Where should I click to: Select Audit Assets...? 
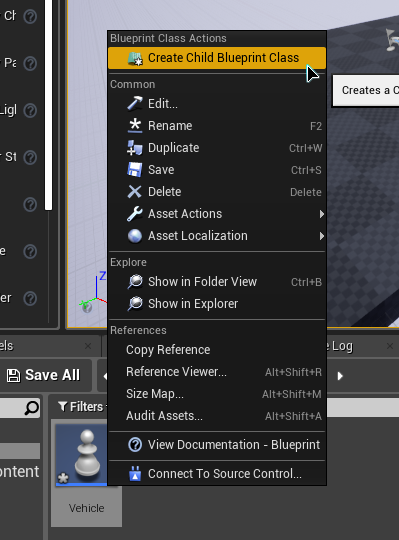pyautogui.click(x=217, y=416)
